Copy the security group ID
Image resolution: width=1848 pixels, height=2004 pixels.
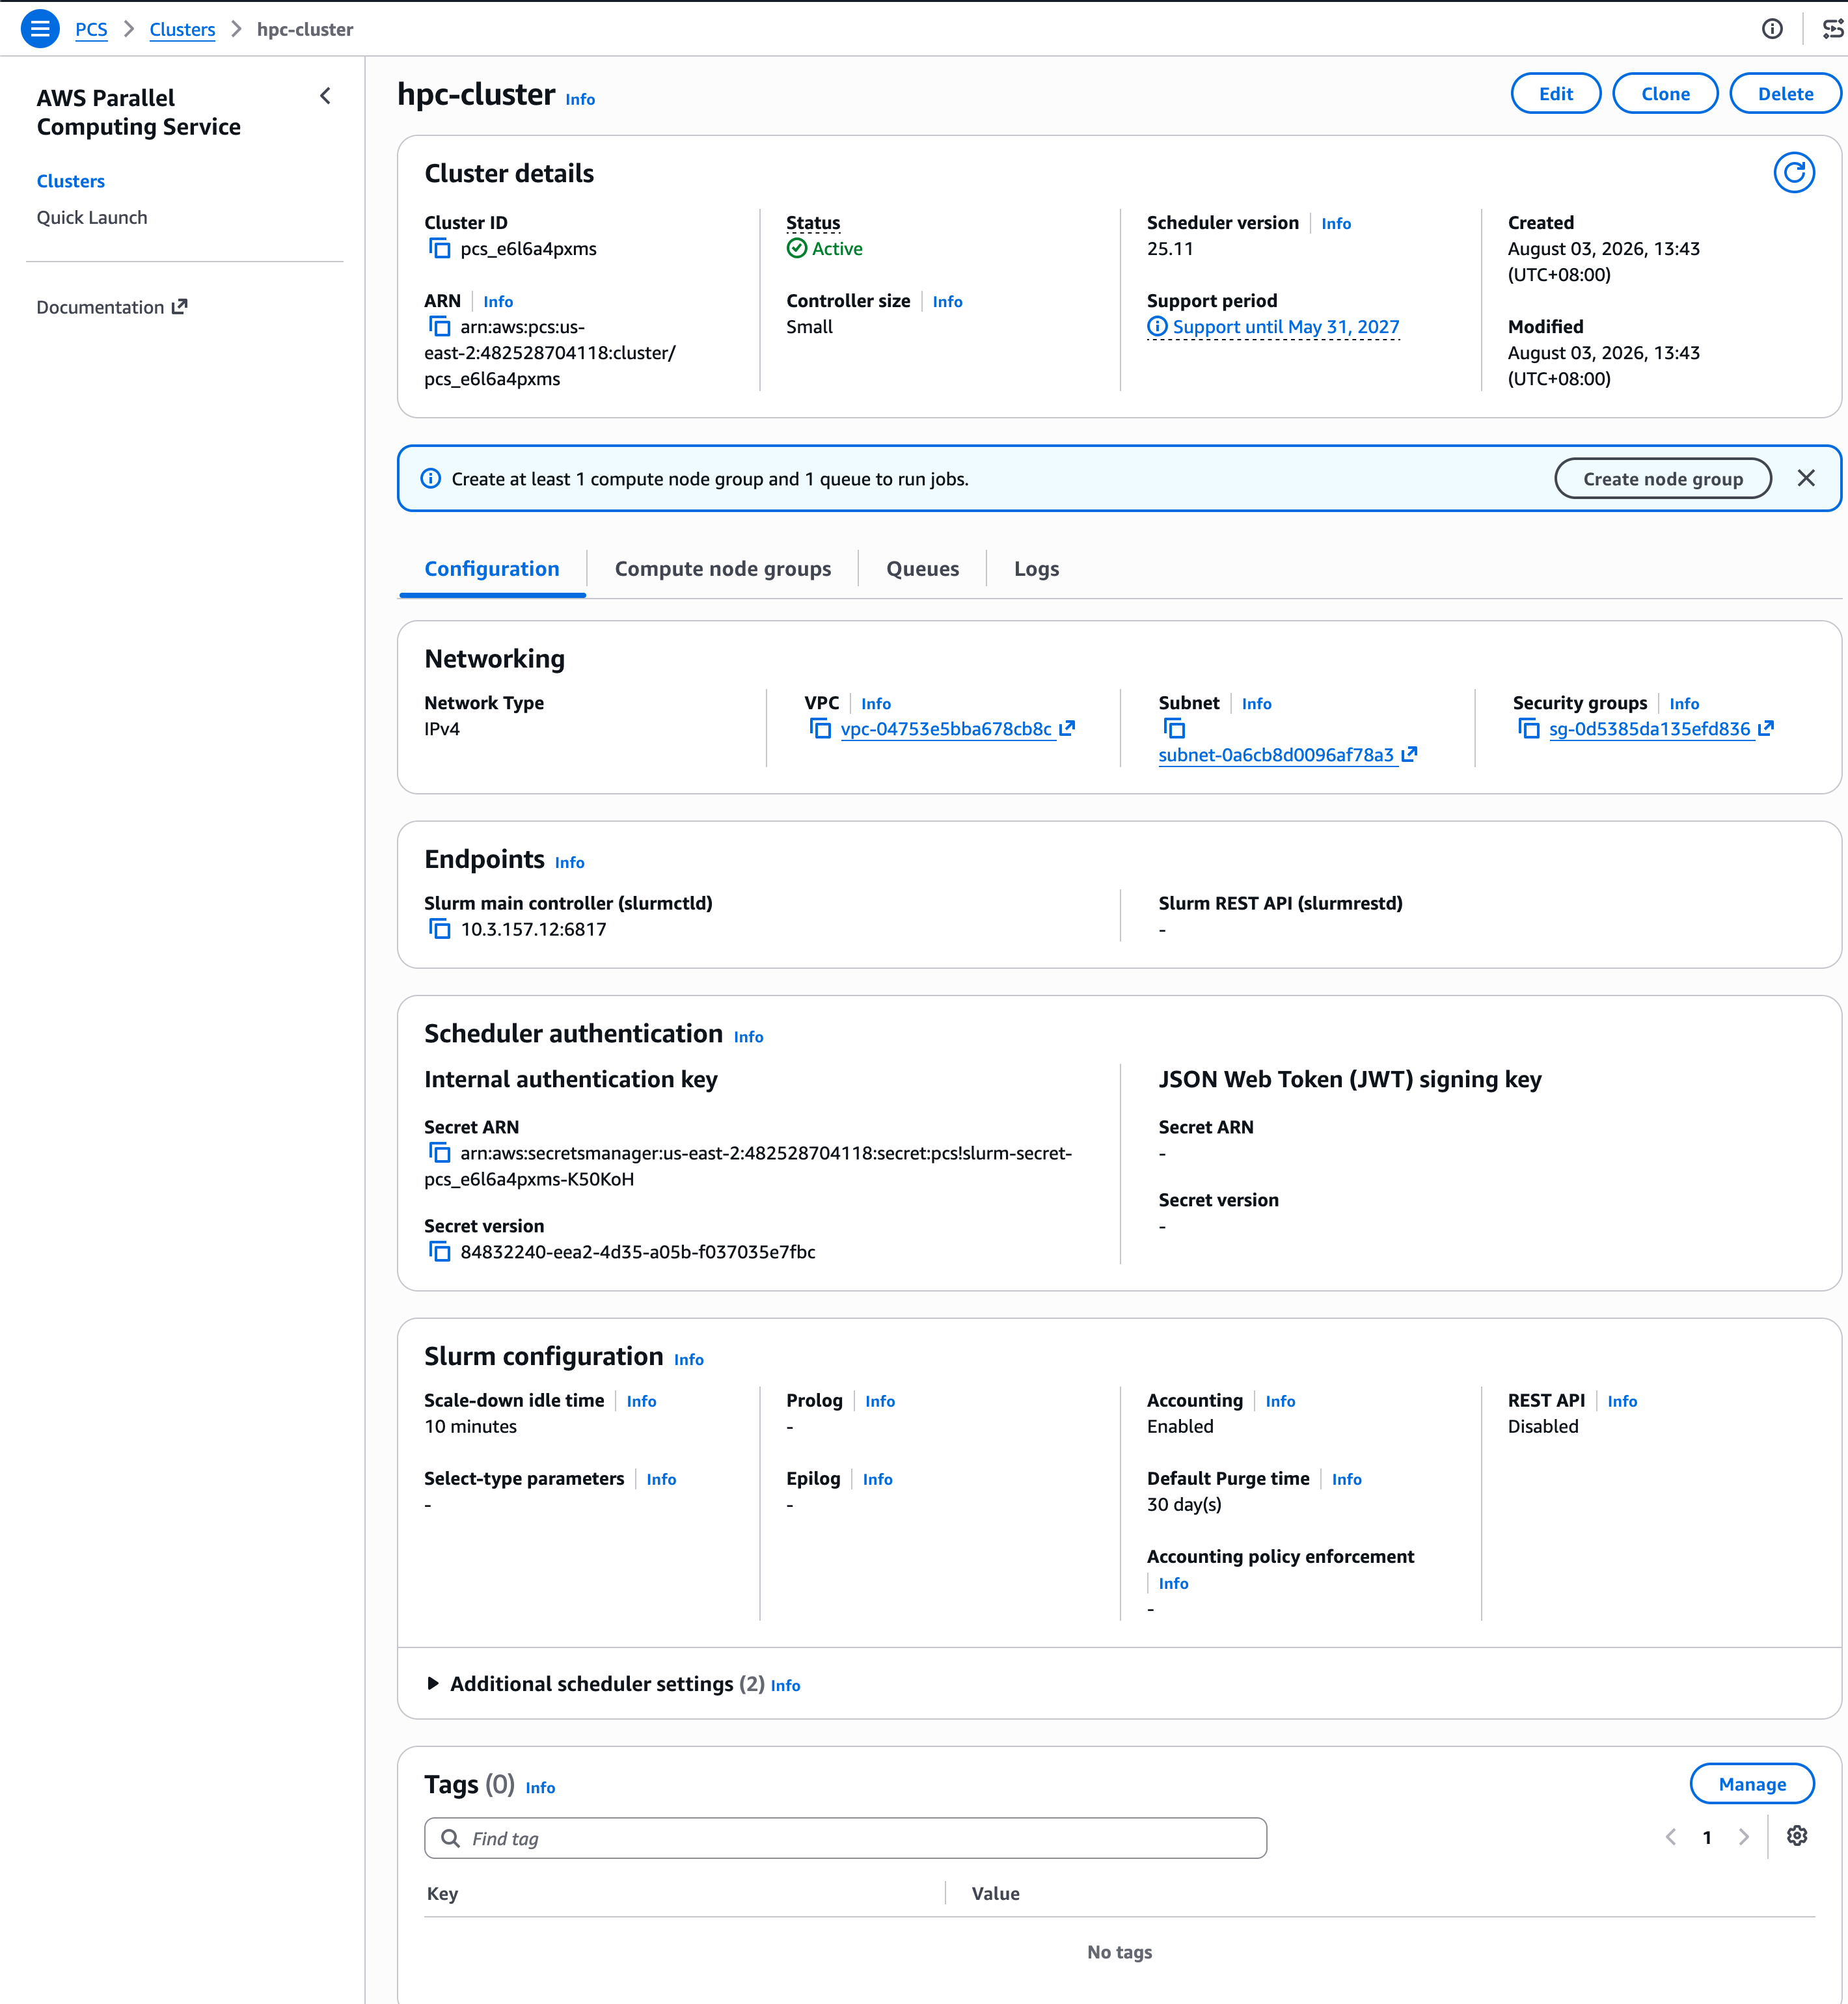click(1528, 729)
